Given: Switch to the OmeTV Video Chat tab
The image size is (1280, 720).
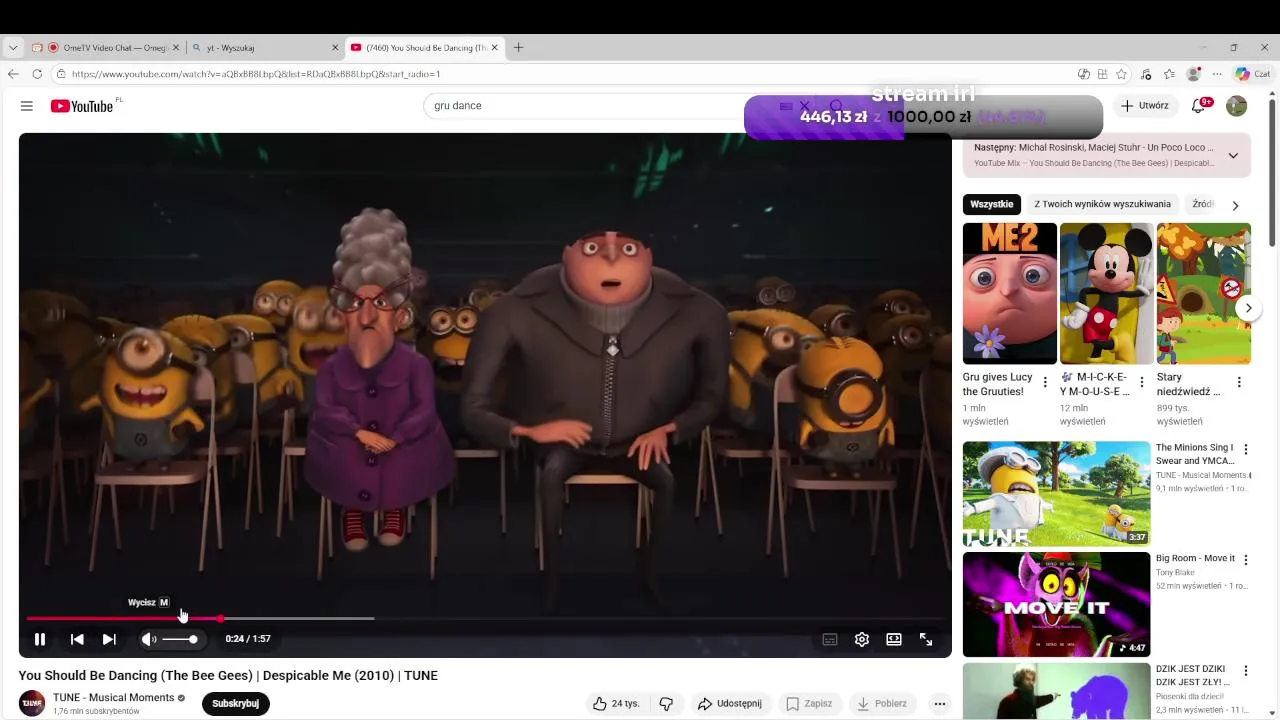Looking at the screenshot, I should [x=107, y=47].
